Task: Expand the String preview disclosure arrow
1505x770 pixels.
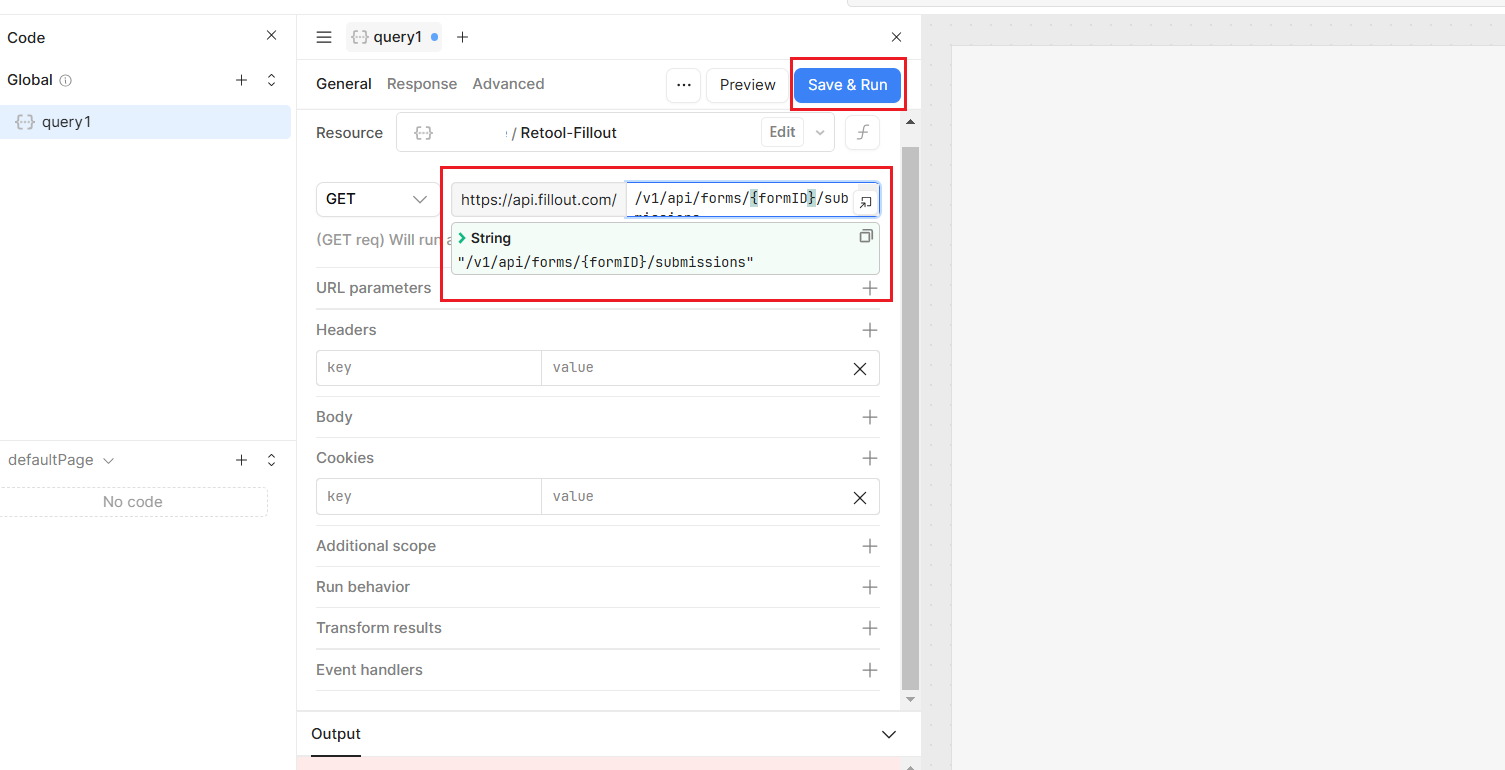Action: 462,238
